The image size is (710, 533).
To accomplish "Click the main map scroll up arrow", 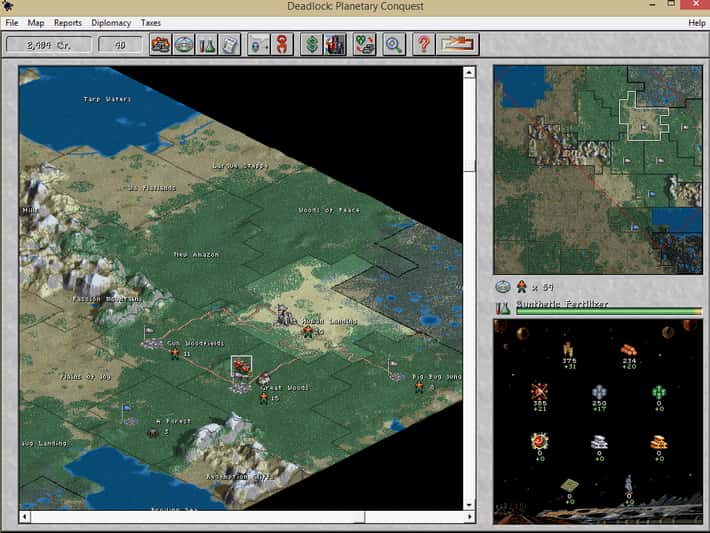I will [x=469, y=72].
